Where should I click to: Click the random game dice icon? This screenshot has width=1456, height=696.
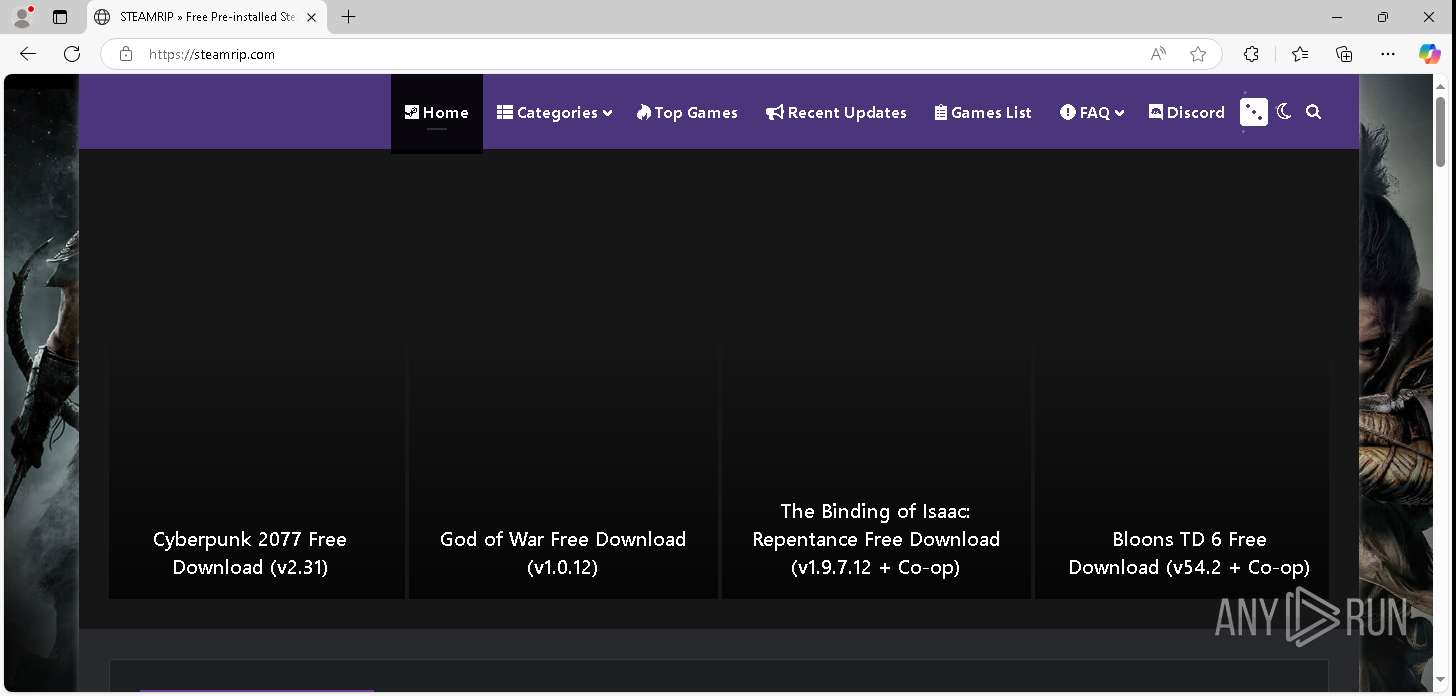1254,112
